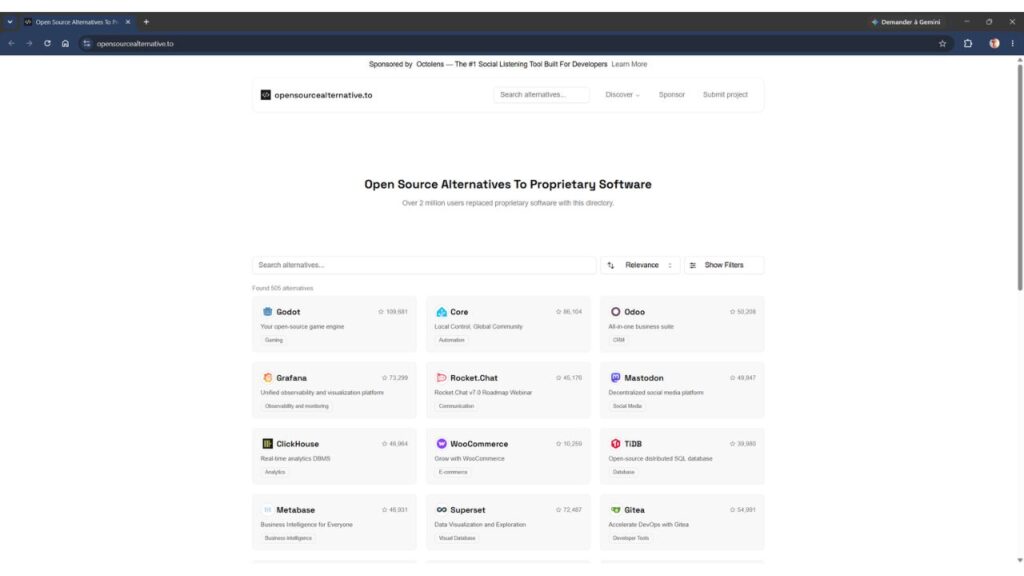Click the Superset project icon
The height and width of the screenshot is (576, 1024).
[441, 509]
